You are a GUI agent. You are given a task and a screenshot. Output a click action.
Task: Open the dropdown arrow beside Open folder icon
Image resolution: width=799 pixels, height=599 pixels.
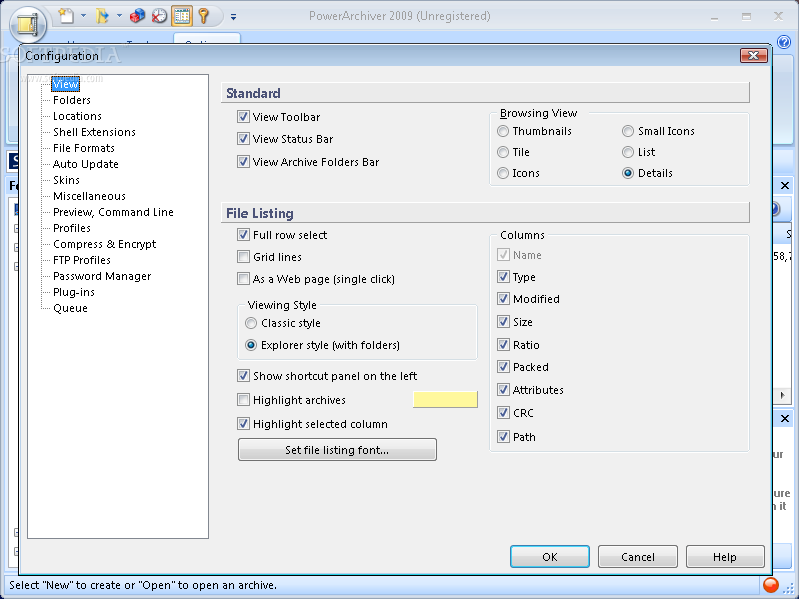click(x=119, y=16)
